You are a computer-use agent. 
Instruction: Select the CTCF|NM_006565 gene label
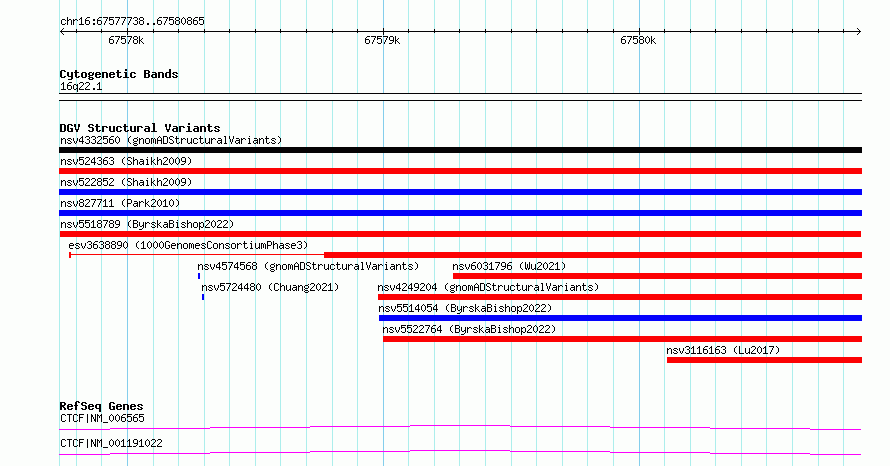[102, 418]
